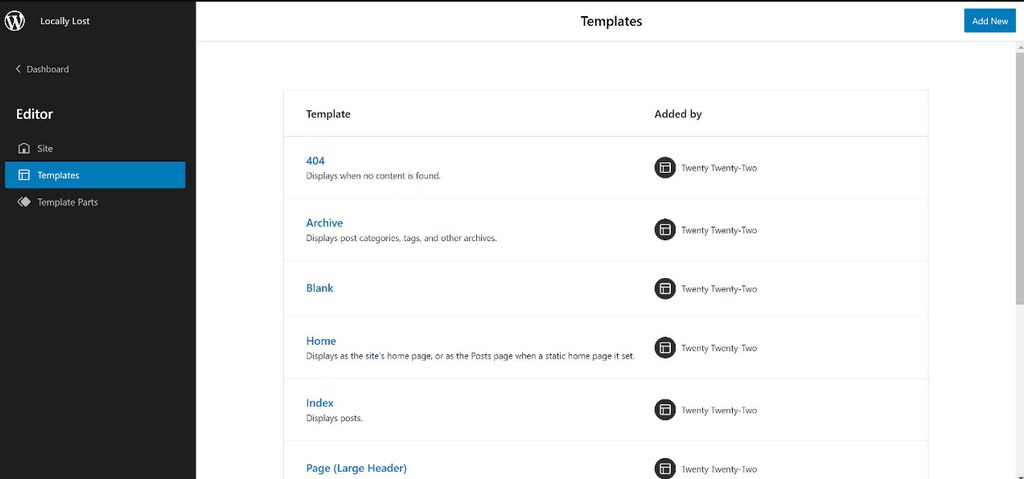This screenshot has width=1024, height=479.
Task: Click the theme icon in the Index row
Action: pyautogui.click(x=665, y=410)
